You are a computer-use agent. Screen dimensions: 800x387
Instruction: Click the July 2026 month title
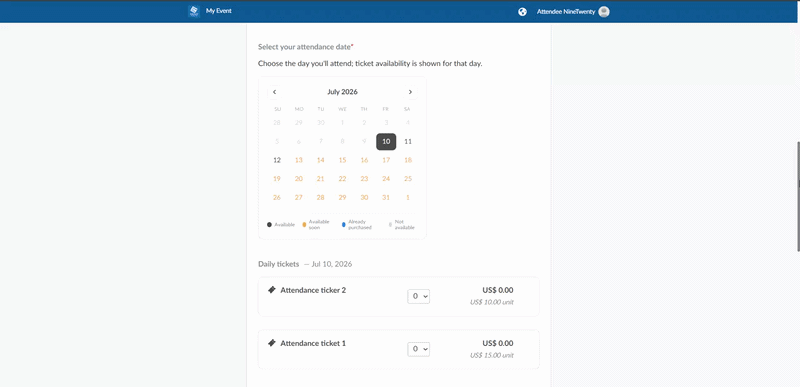tap(342, 92)
